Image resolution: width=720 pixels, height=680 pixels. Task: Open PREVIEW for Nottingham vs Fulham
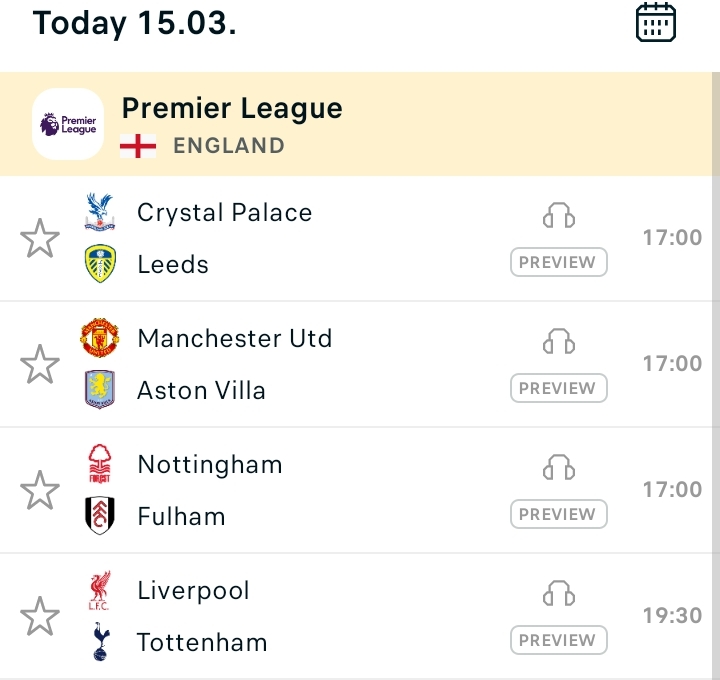(558, 514)
